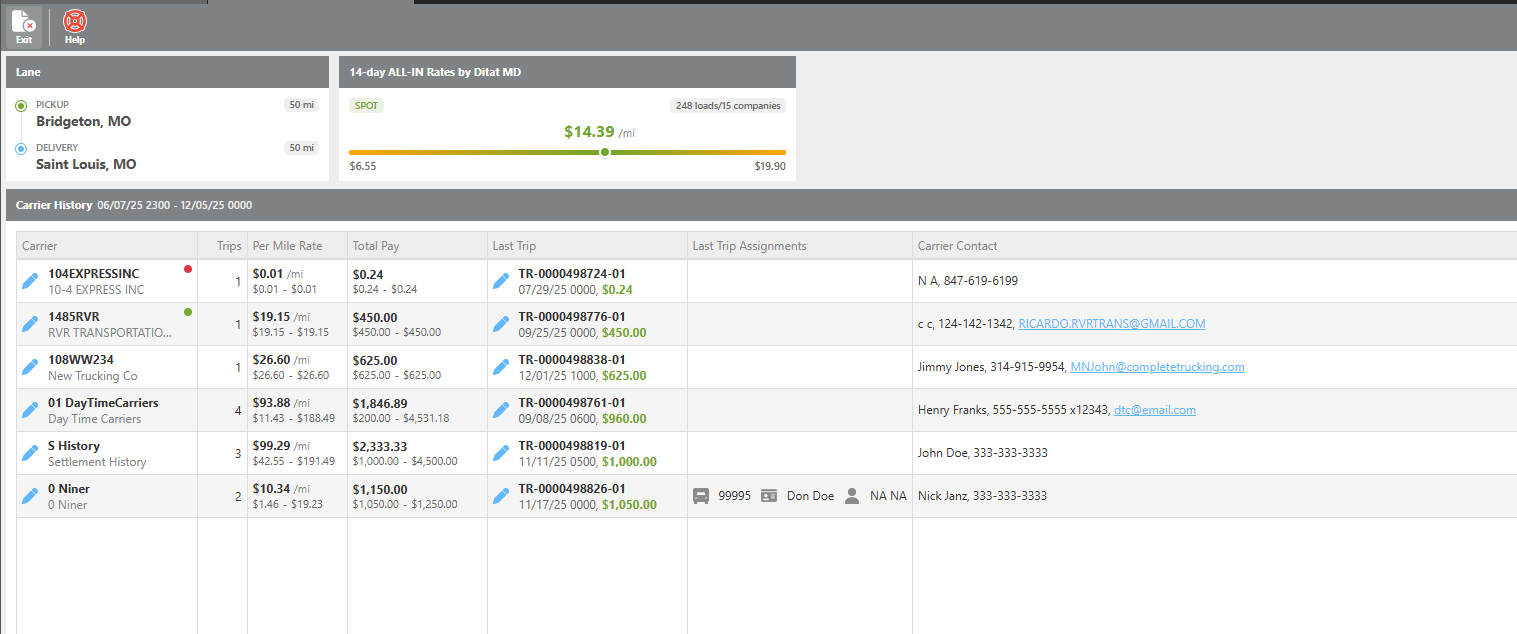This screenshot has width=1517, height=634.
Task: Edit carrier 104EXPRESSINC pencil icon
Action: coord(31,282)
